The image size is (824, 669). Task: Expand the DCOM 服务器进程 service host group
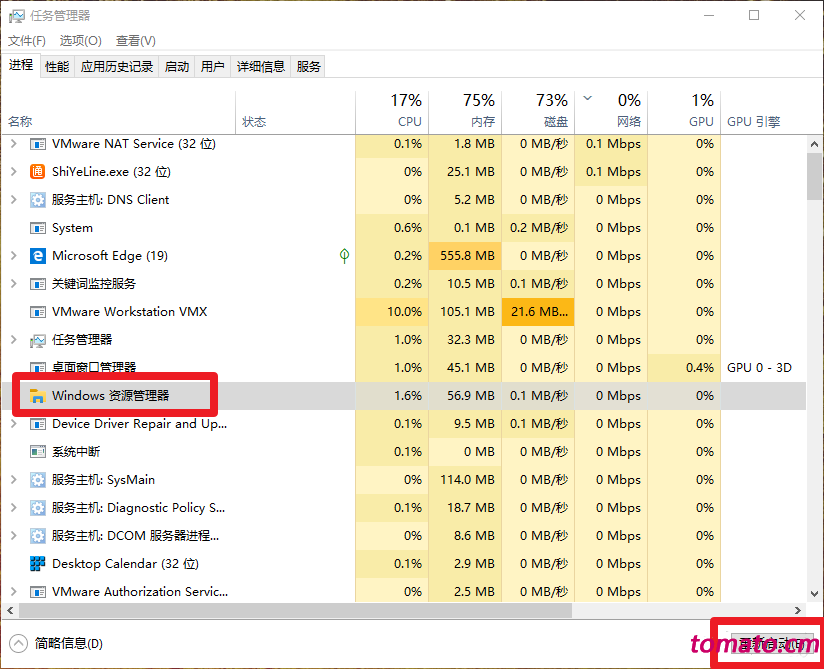[14, 536]
